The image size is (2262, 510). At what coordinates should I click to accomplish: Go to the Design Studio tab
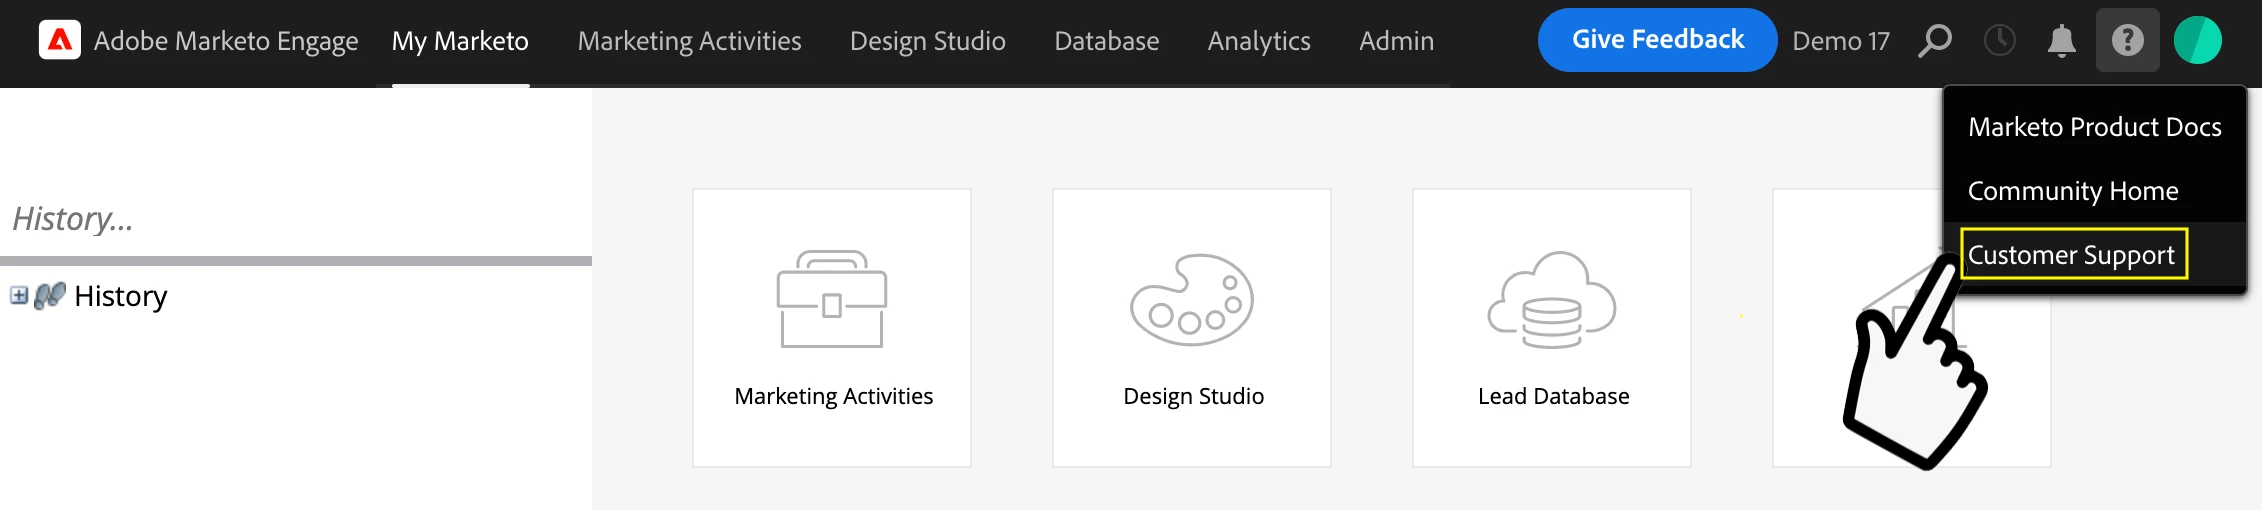[928, 41]
